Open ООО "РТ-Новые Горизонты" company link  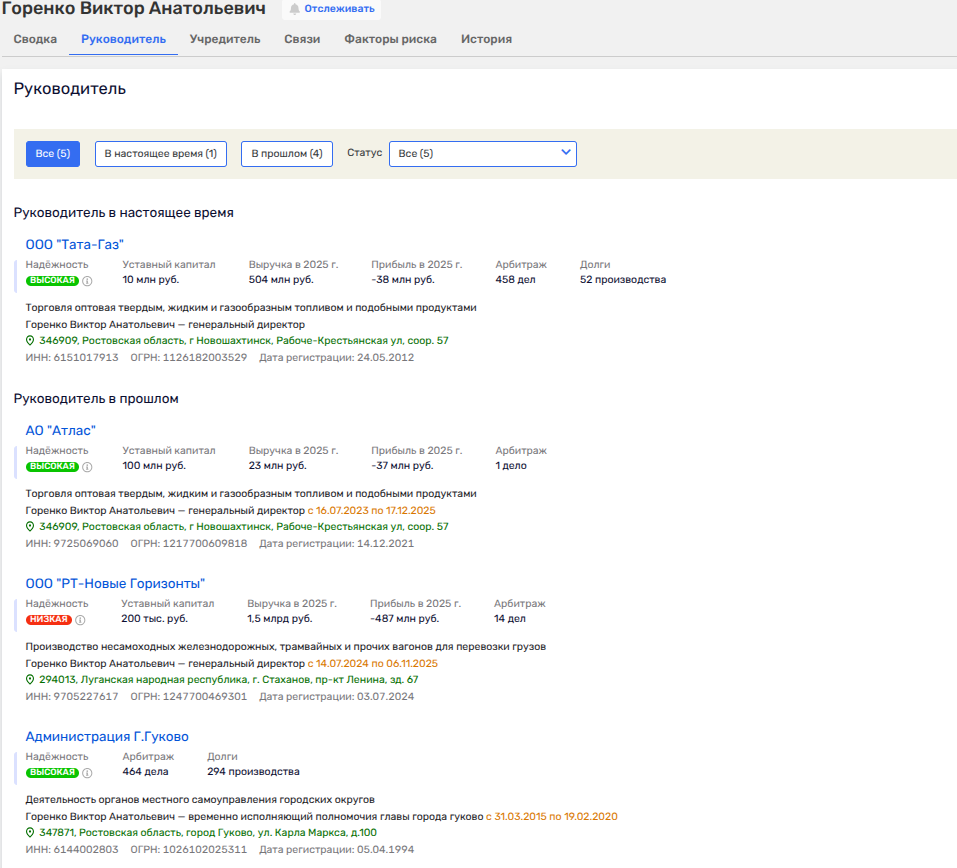[x=115, y=583]
